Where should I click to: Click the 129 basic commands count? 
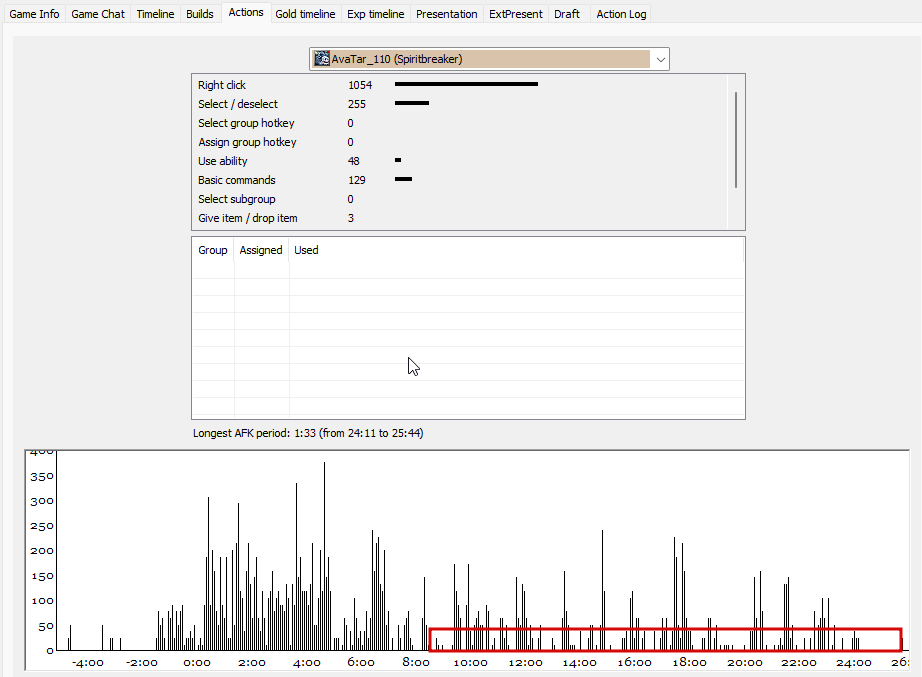[357, 180]
